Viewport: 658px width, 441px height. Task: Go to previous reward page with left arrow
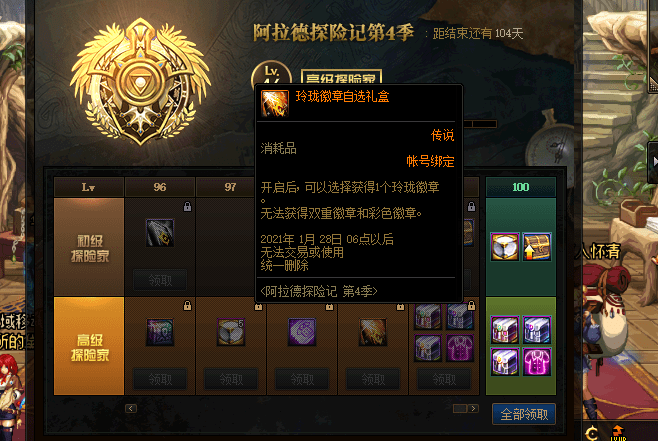point(131,408)
